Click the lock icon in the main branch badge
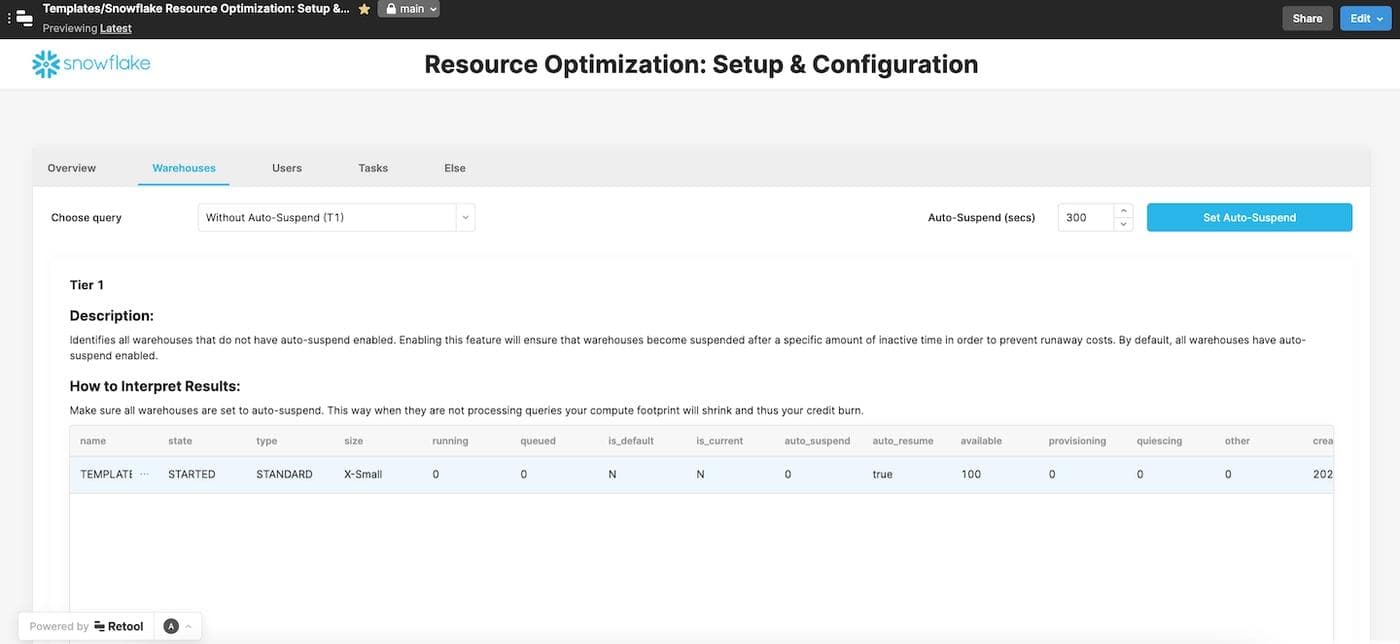The height and width of the screenshot is (644, 1400). [x=392, y=8]
